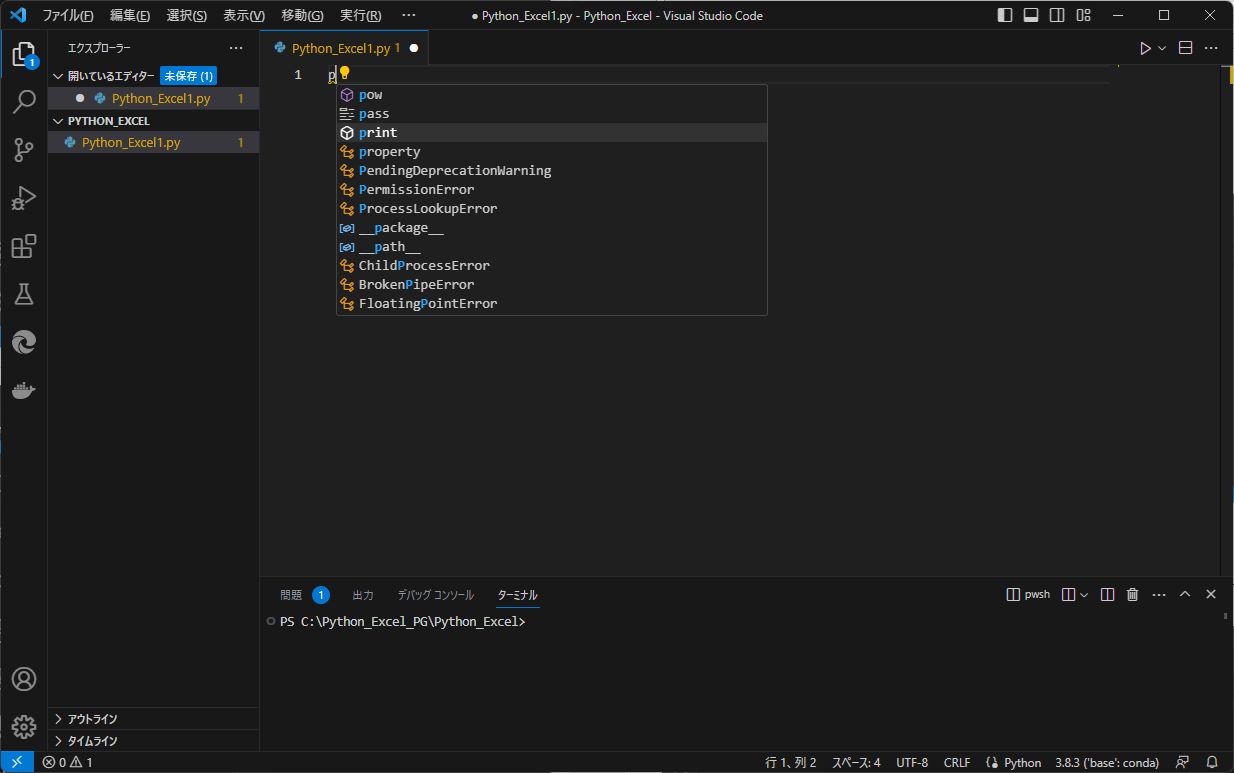1234x773 pixels.
Task: Switch to the Output tab (出力)
Action: (x=363, y=595)
